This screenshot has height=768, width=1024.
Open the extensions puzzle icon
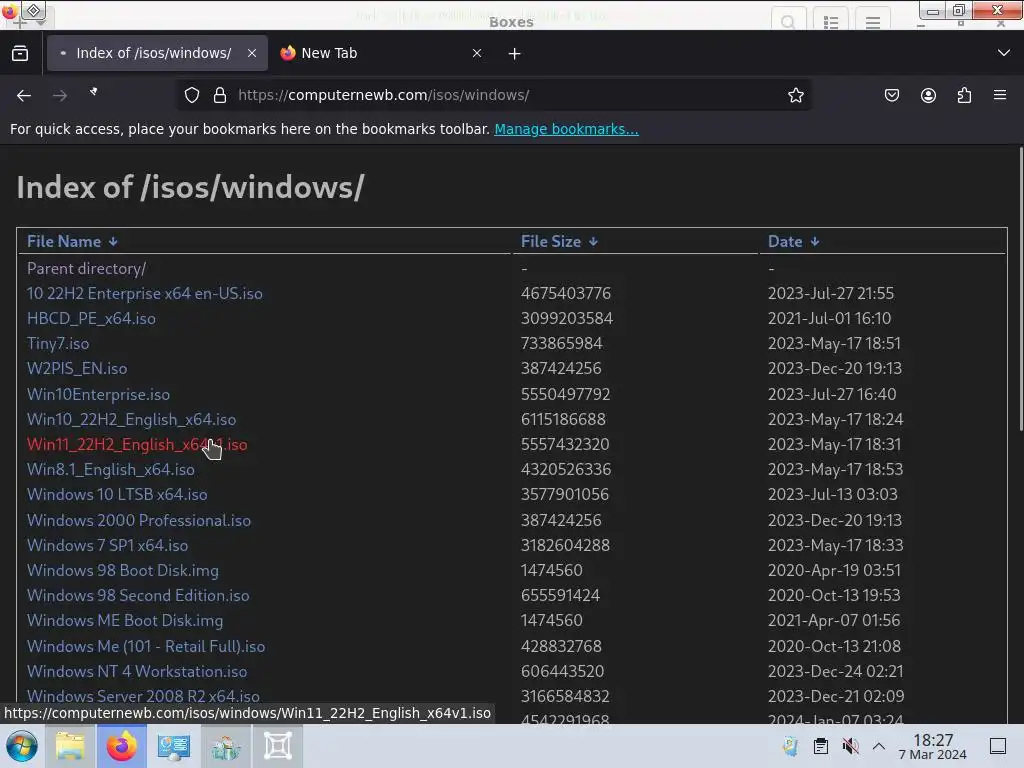pyautogui.click(x=964, y=95)
